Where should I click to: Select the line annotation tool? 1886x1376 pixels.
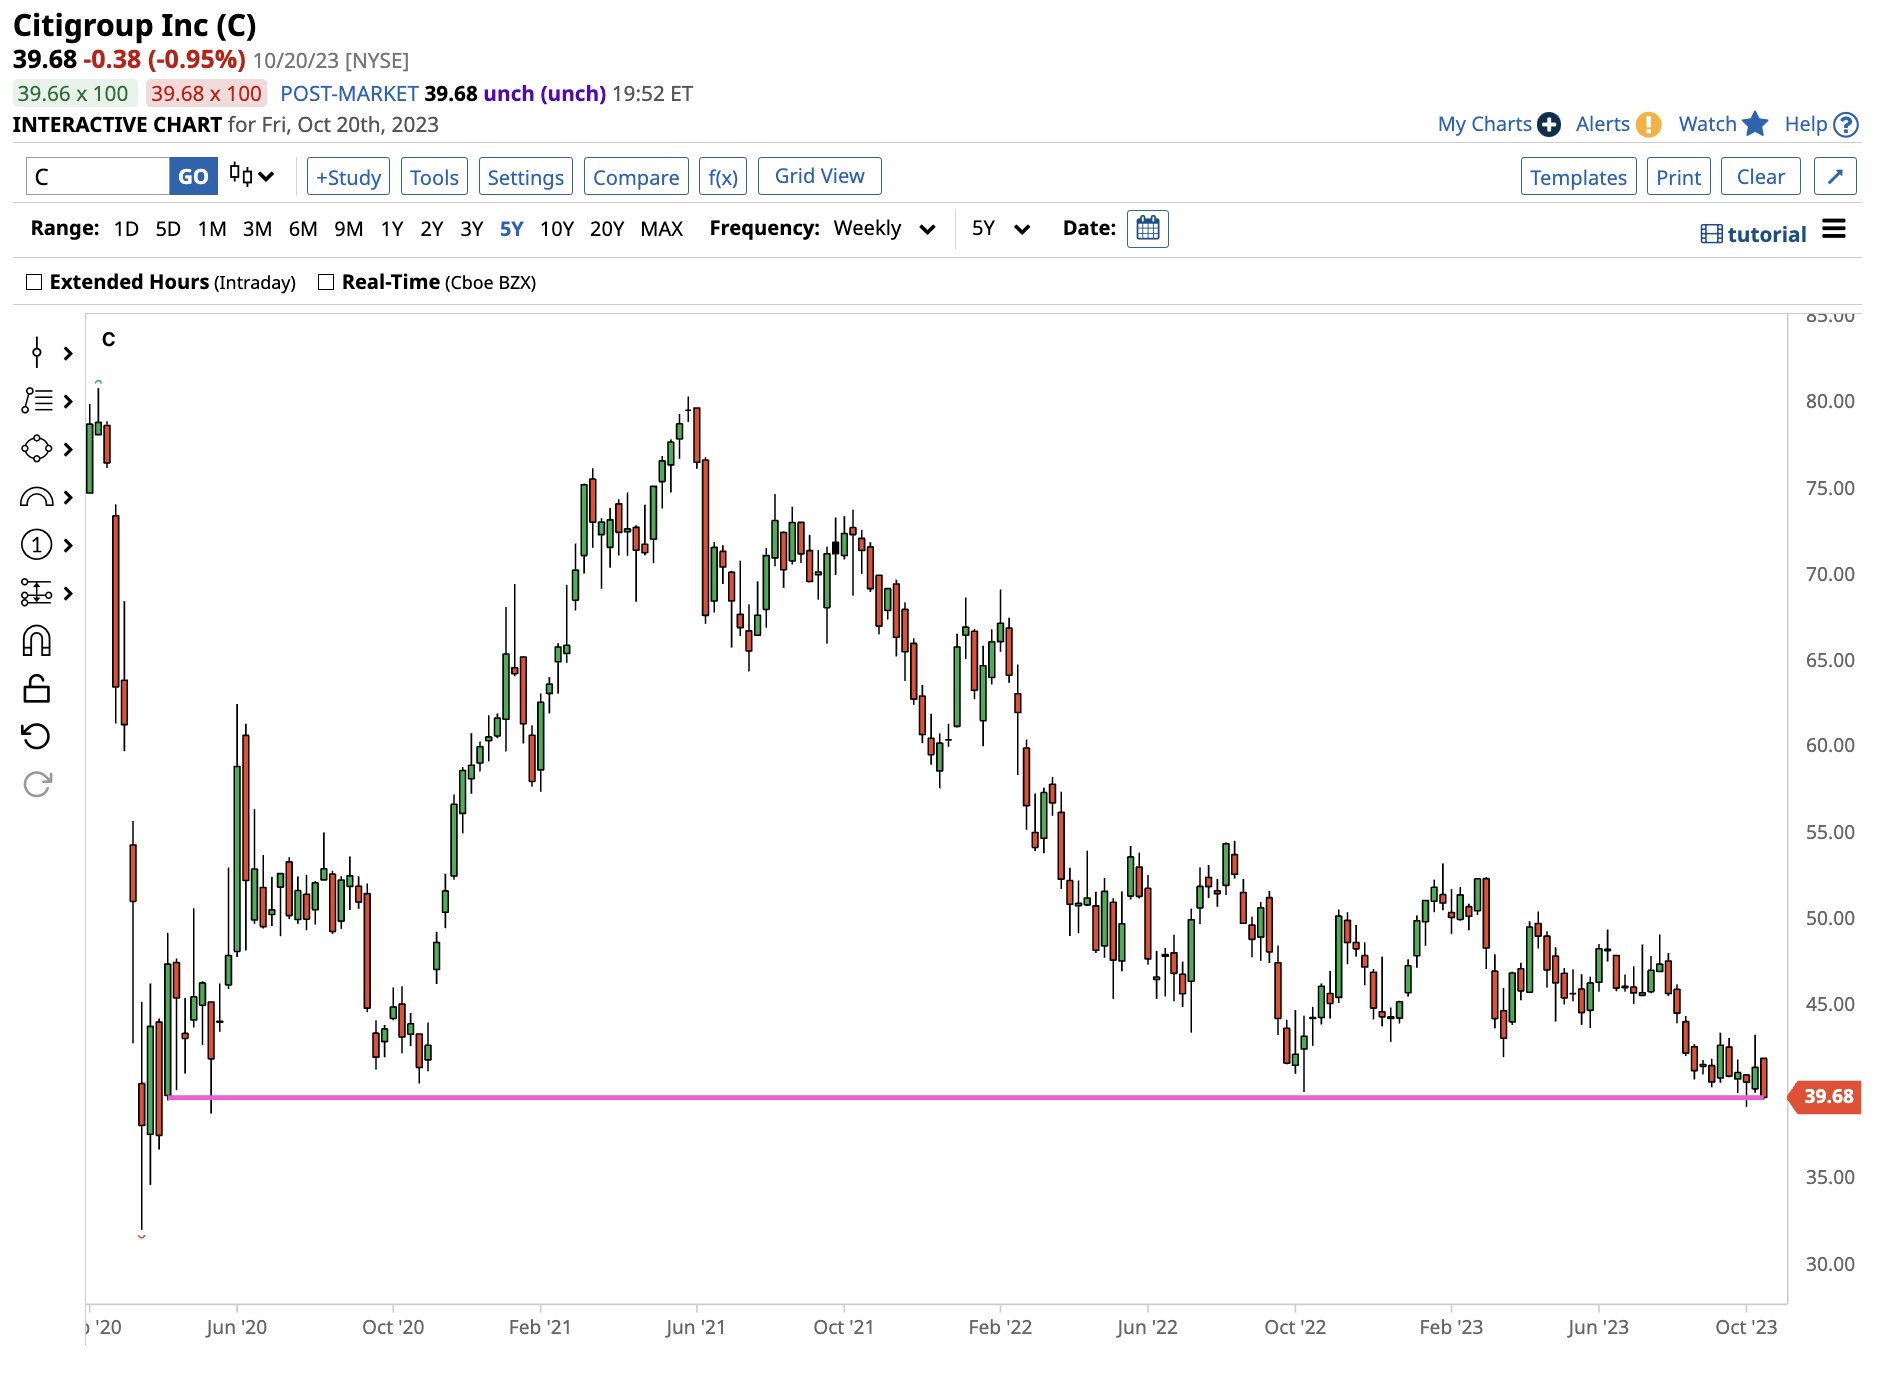[37, 401]
